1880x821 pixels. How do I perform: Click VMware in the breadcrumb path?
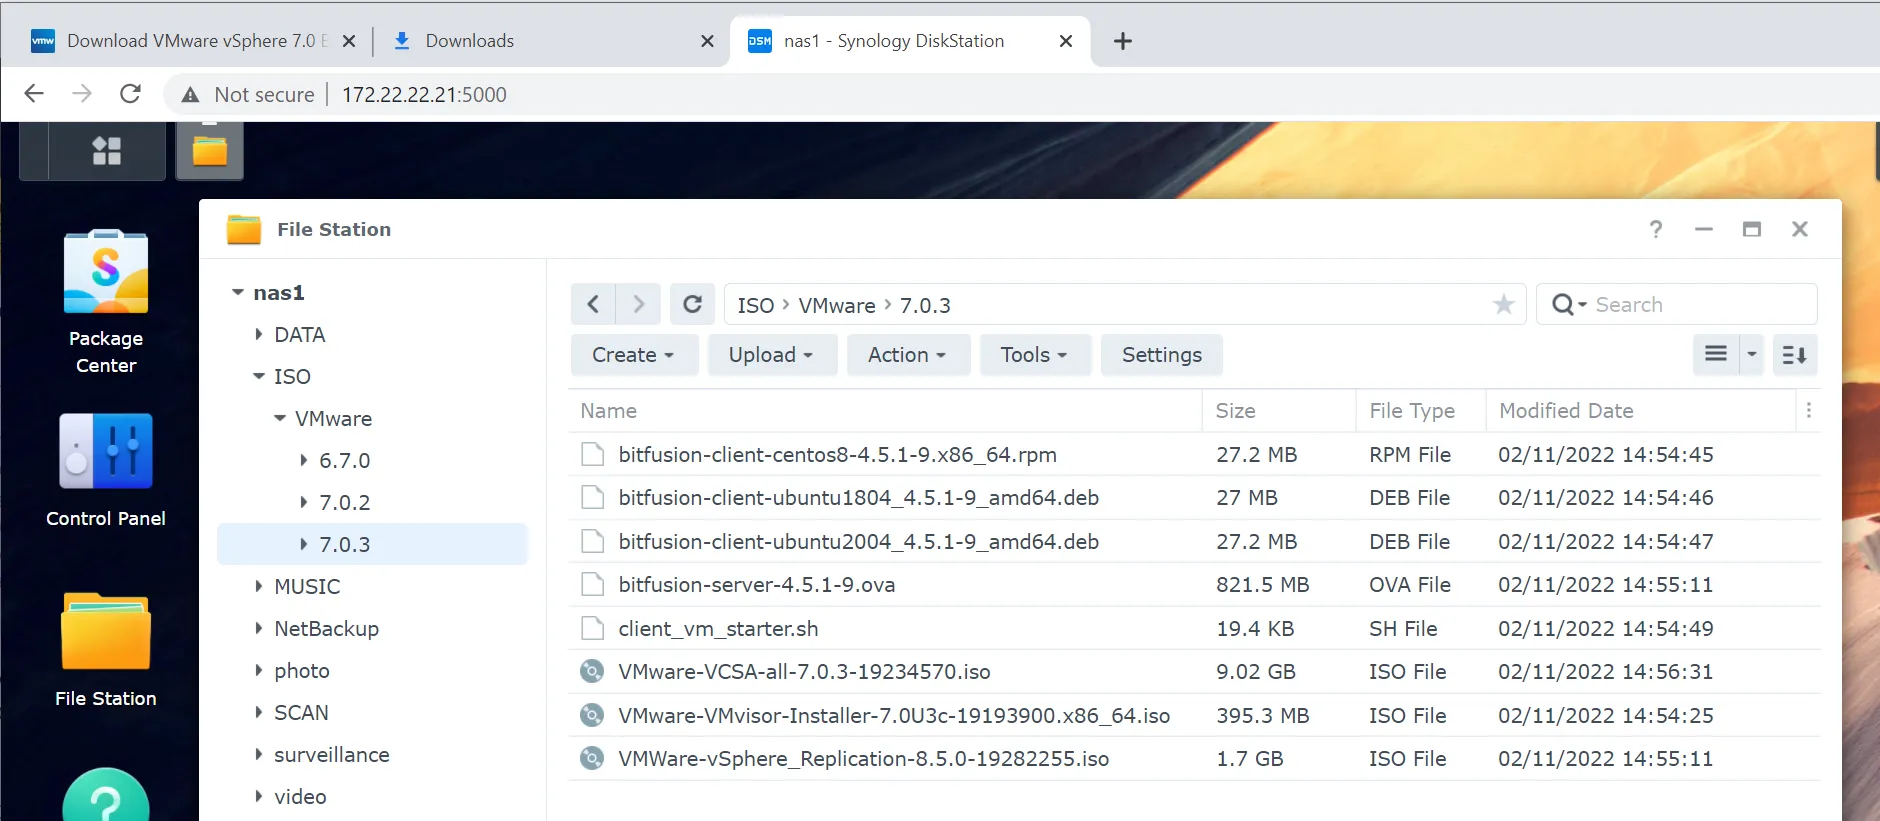click(837, 305)
